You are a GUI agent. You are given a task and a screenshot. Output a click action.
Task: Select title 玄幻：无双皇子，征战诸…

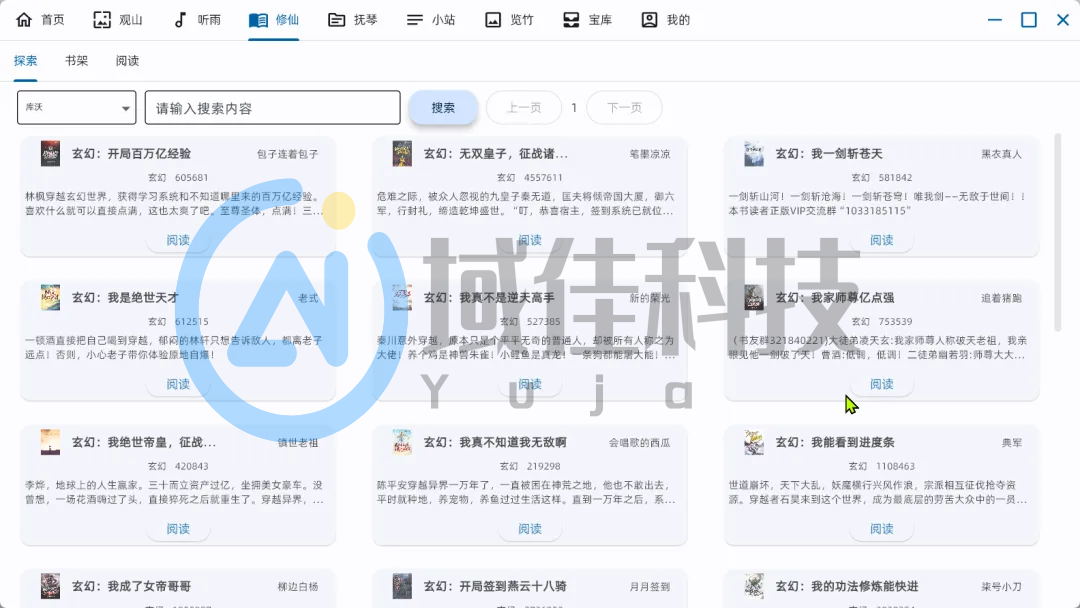coord(496,154)
